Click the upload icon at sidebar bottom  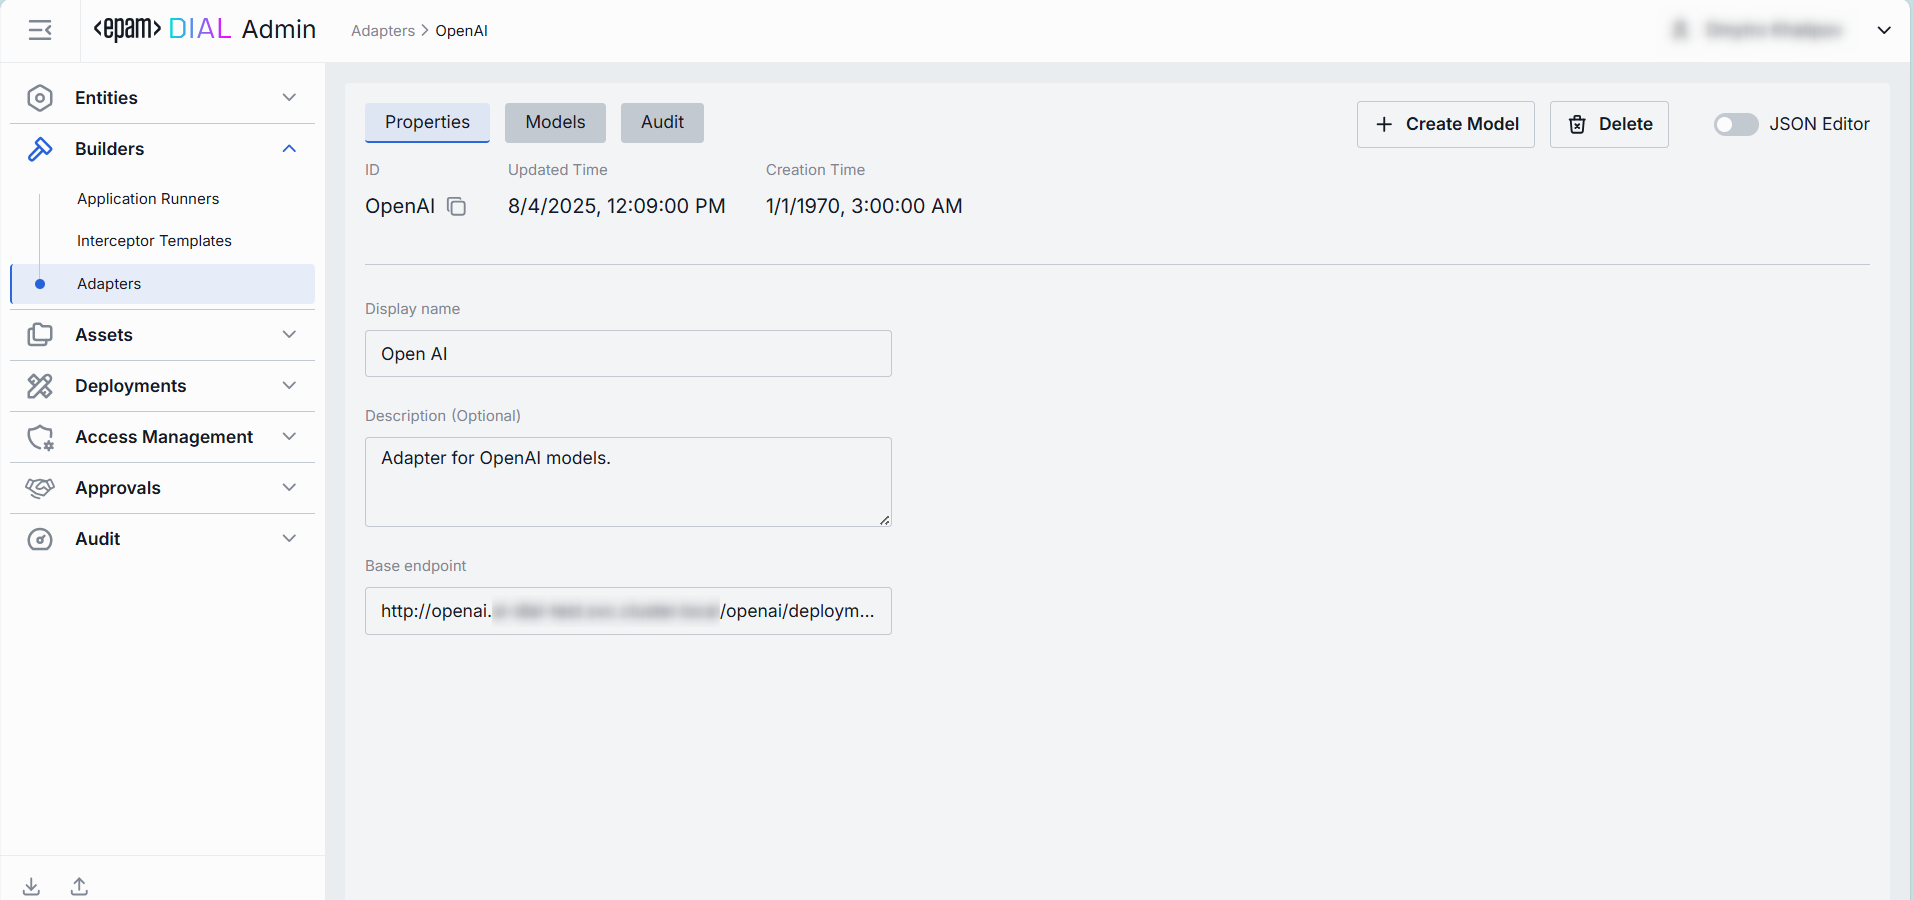[x=80, y=886]
